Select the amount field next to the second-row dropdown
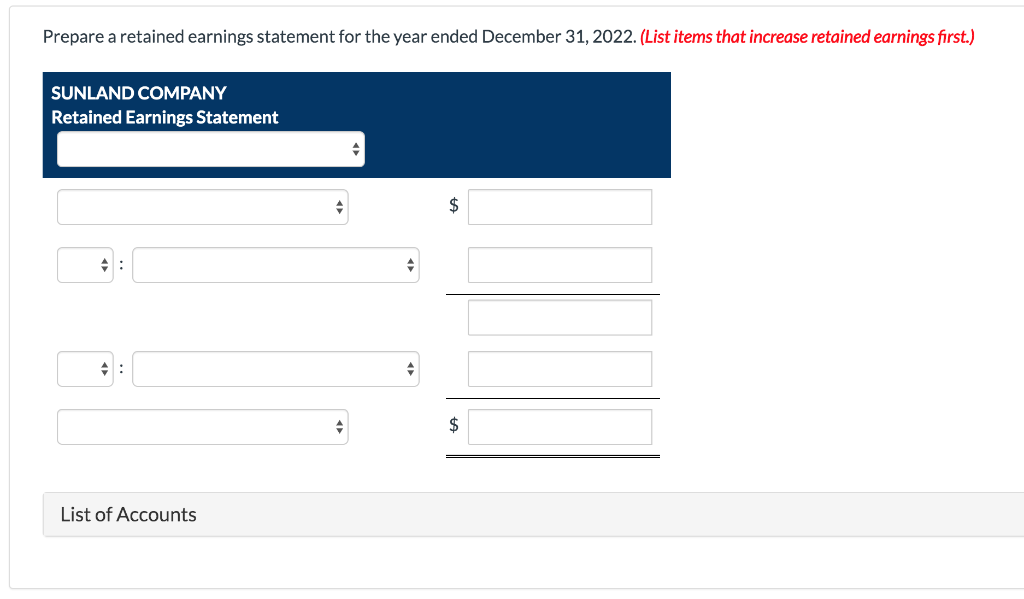This screenshot has width=1024, height=599. point(559,265)
